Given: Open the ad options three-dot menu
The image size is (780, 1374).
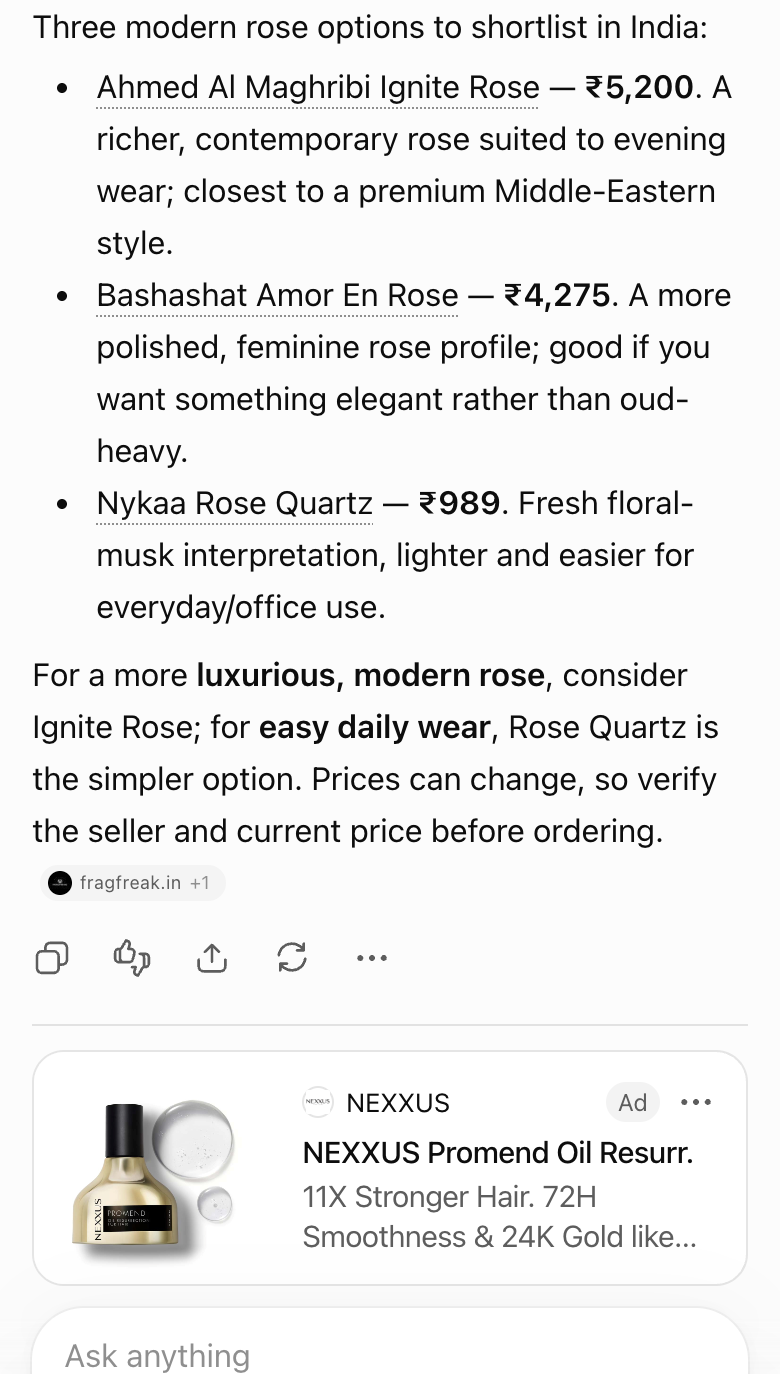Looking at the screenshot, I should [696, 1102].
